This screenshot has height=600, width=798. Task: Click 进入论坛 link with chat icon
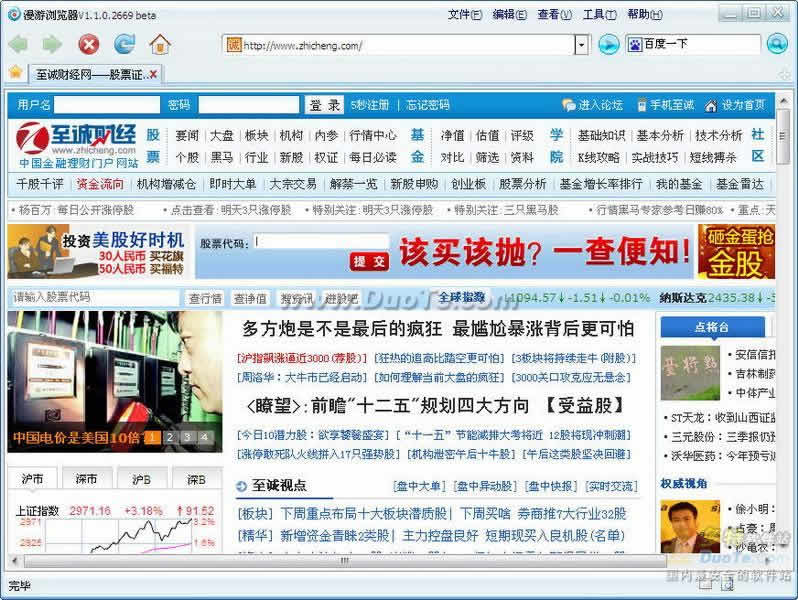pos(592,105)
